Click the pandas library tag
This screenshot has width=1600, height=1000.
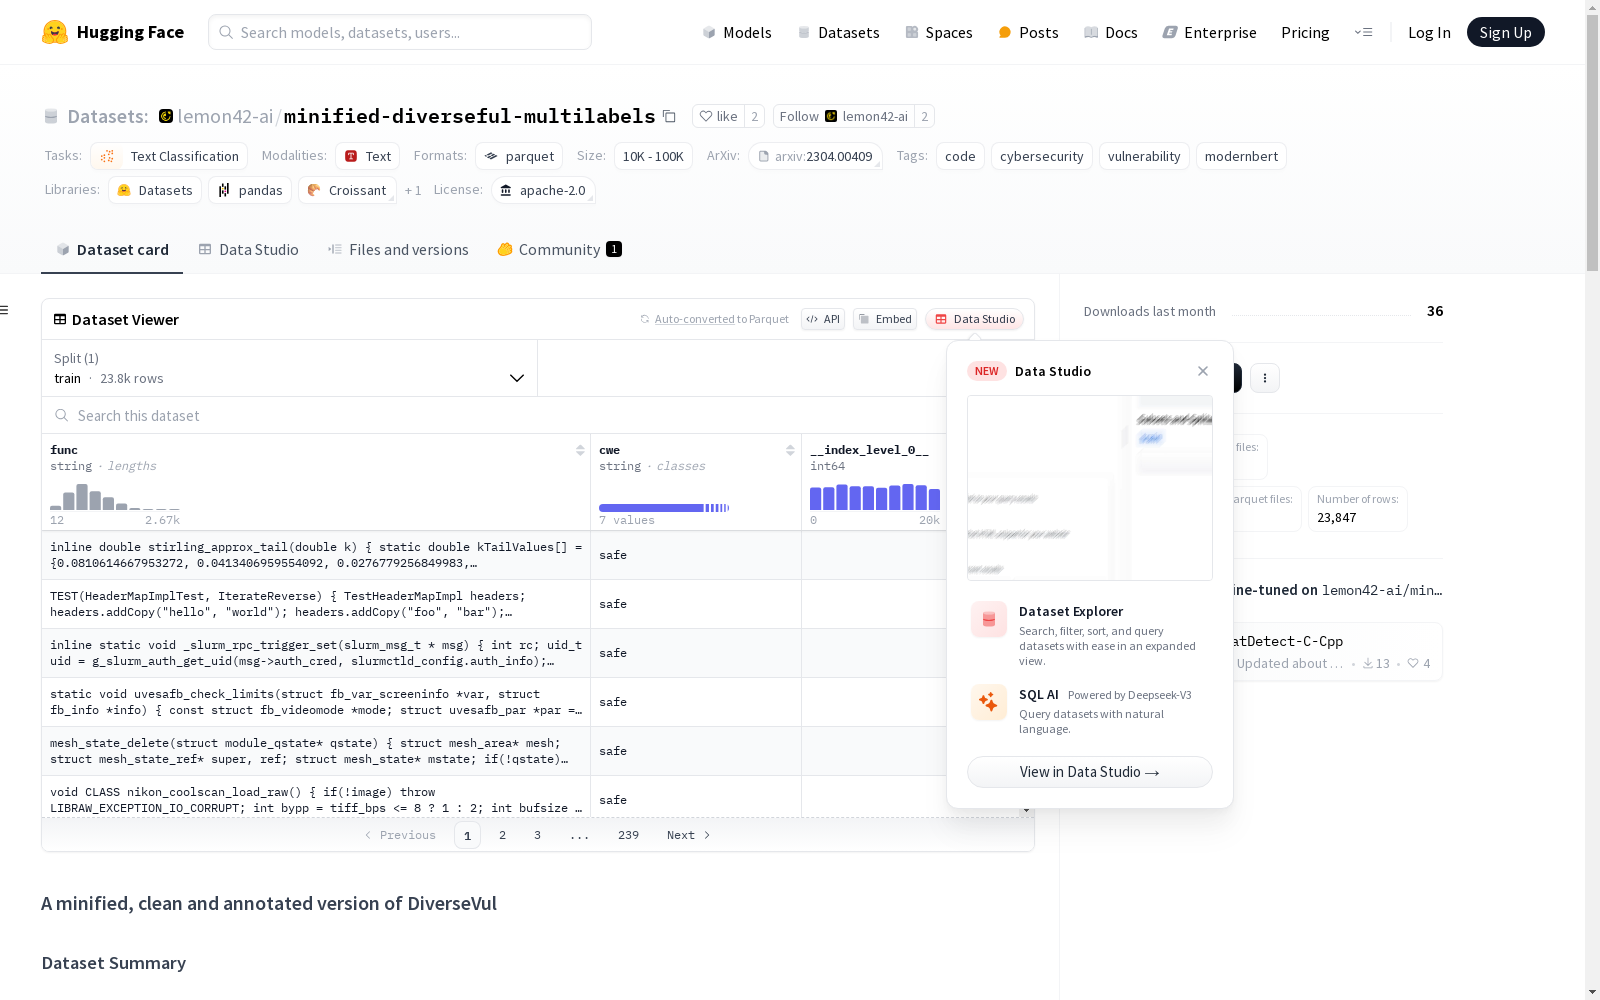pyautogui.click(x=250, y=190)
